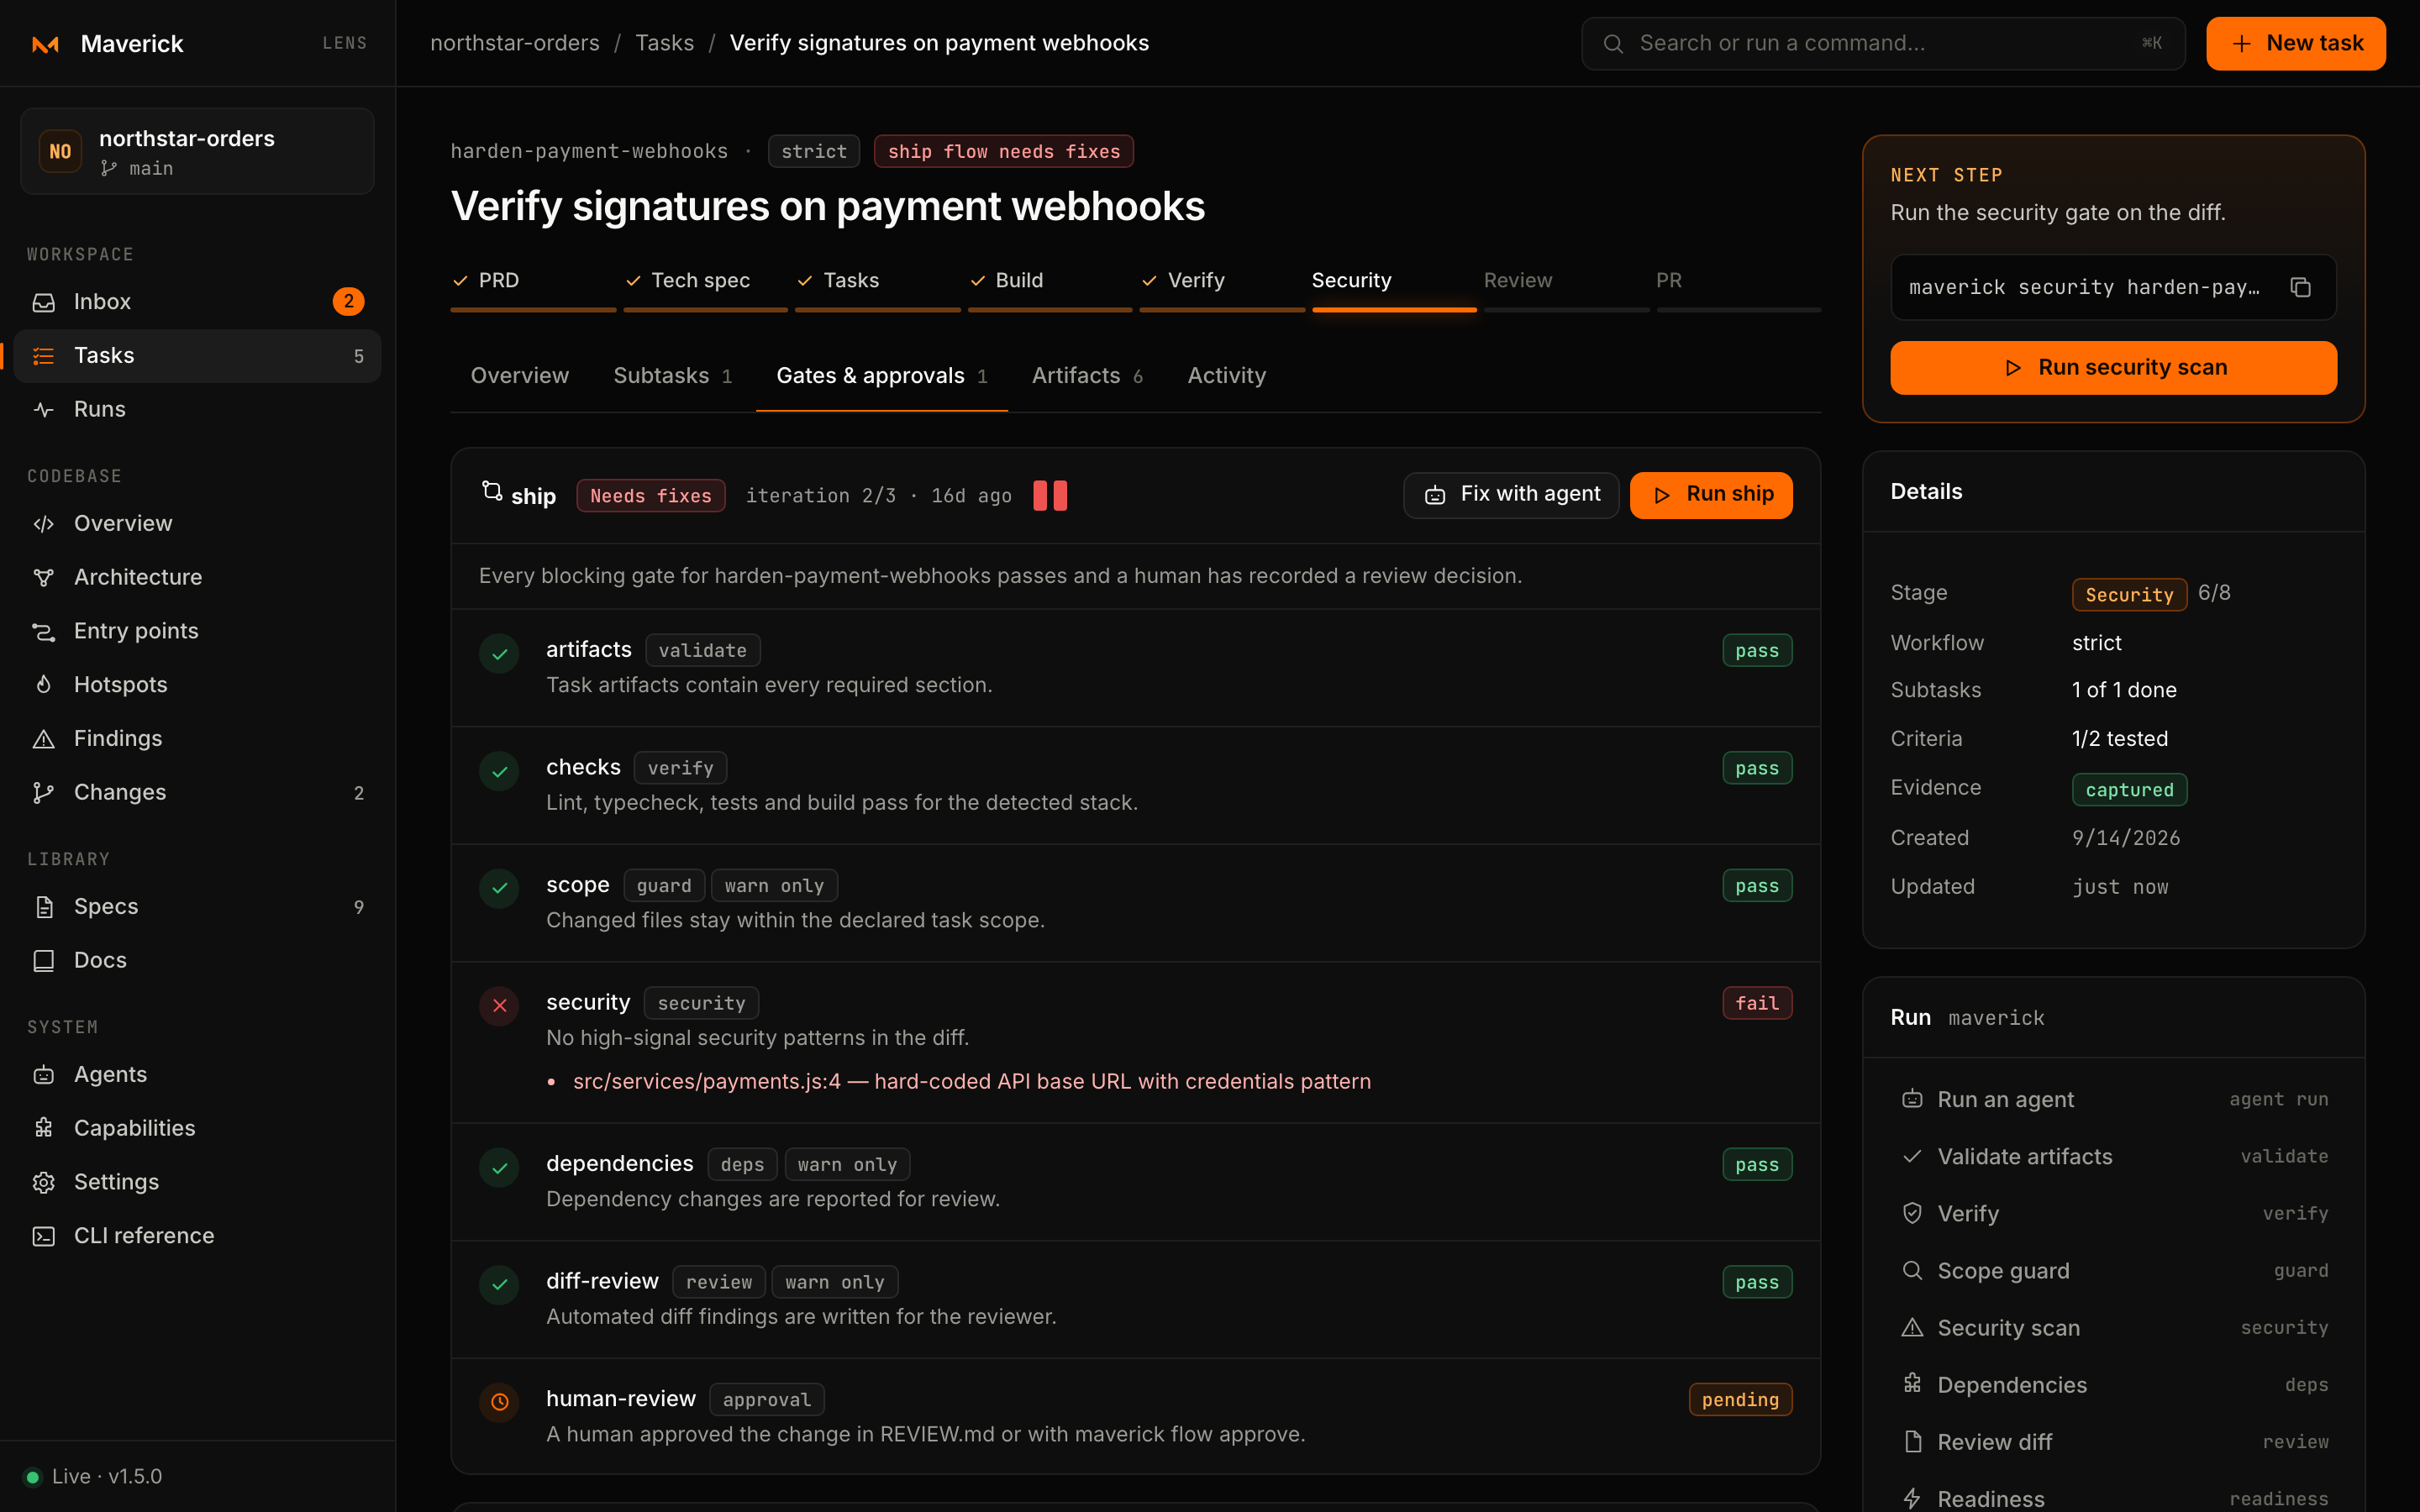Click the failed security gate status icon
The image size is (2420, 1512).
499,1006
